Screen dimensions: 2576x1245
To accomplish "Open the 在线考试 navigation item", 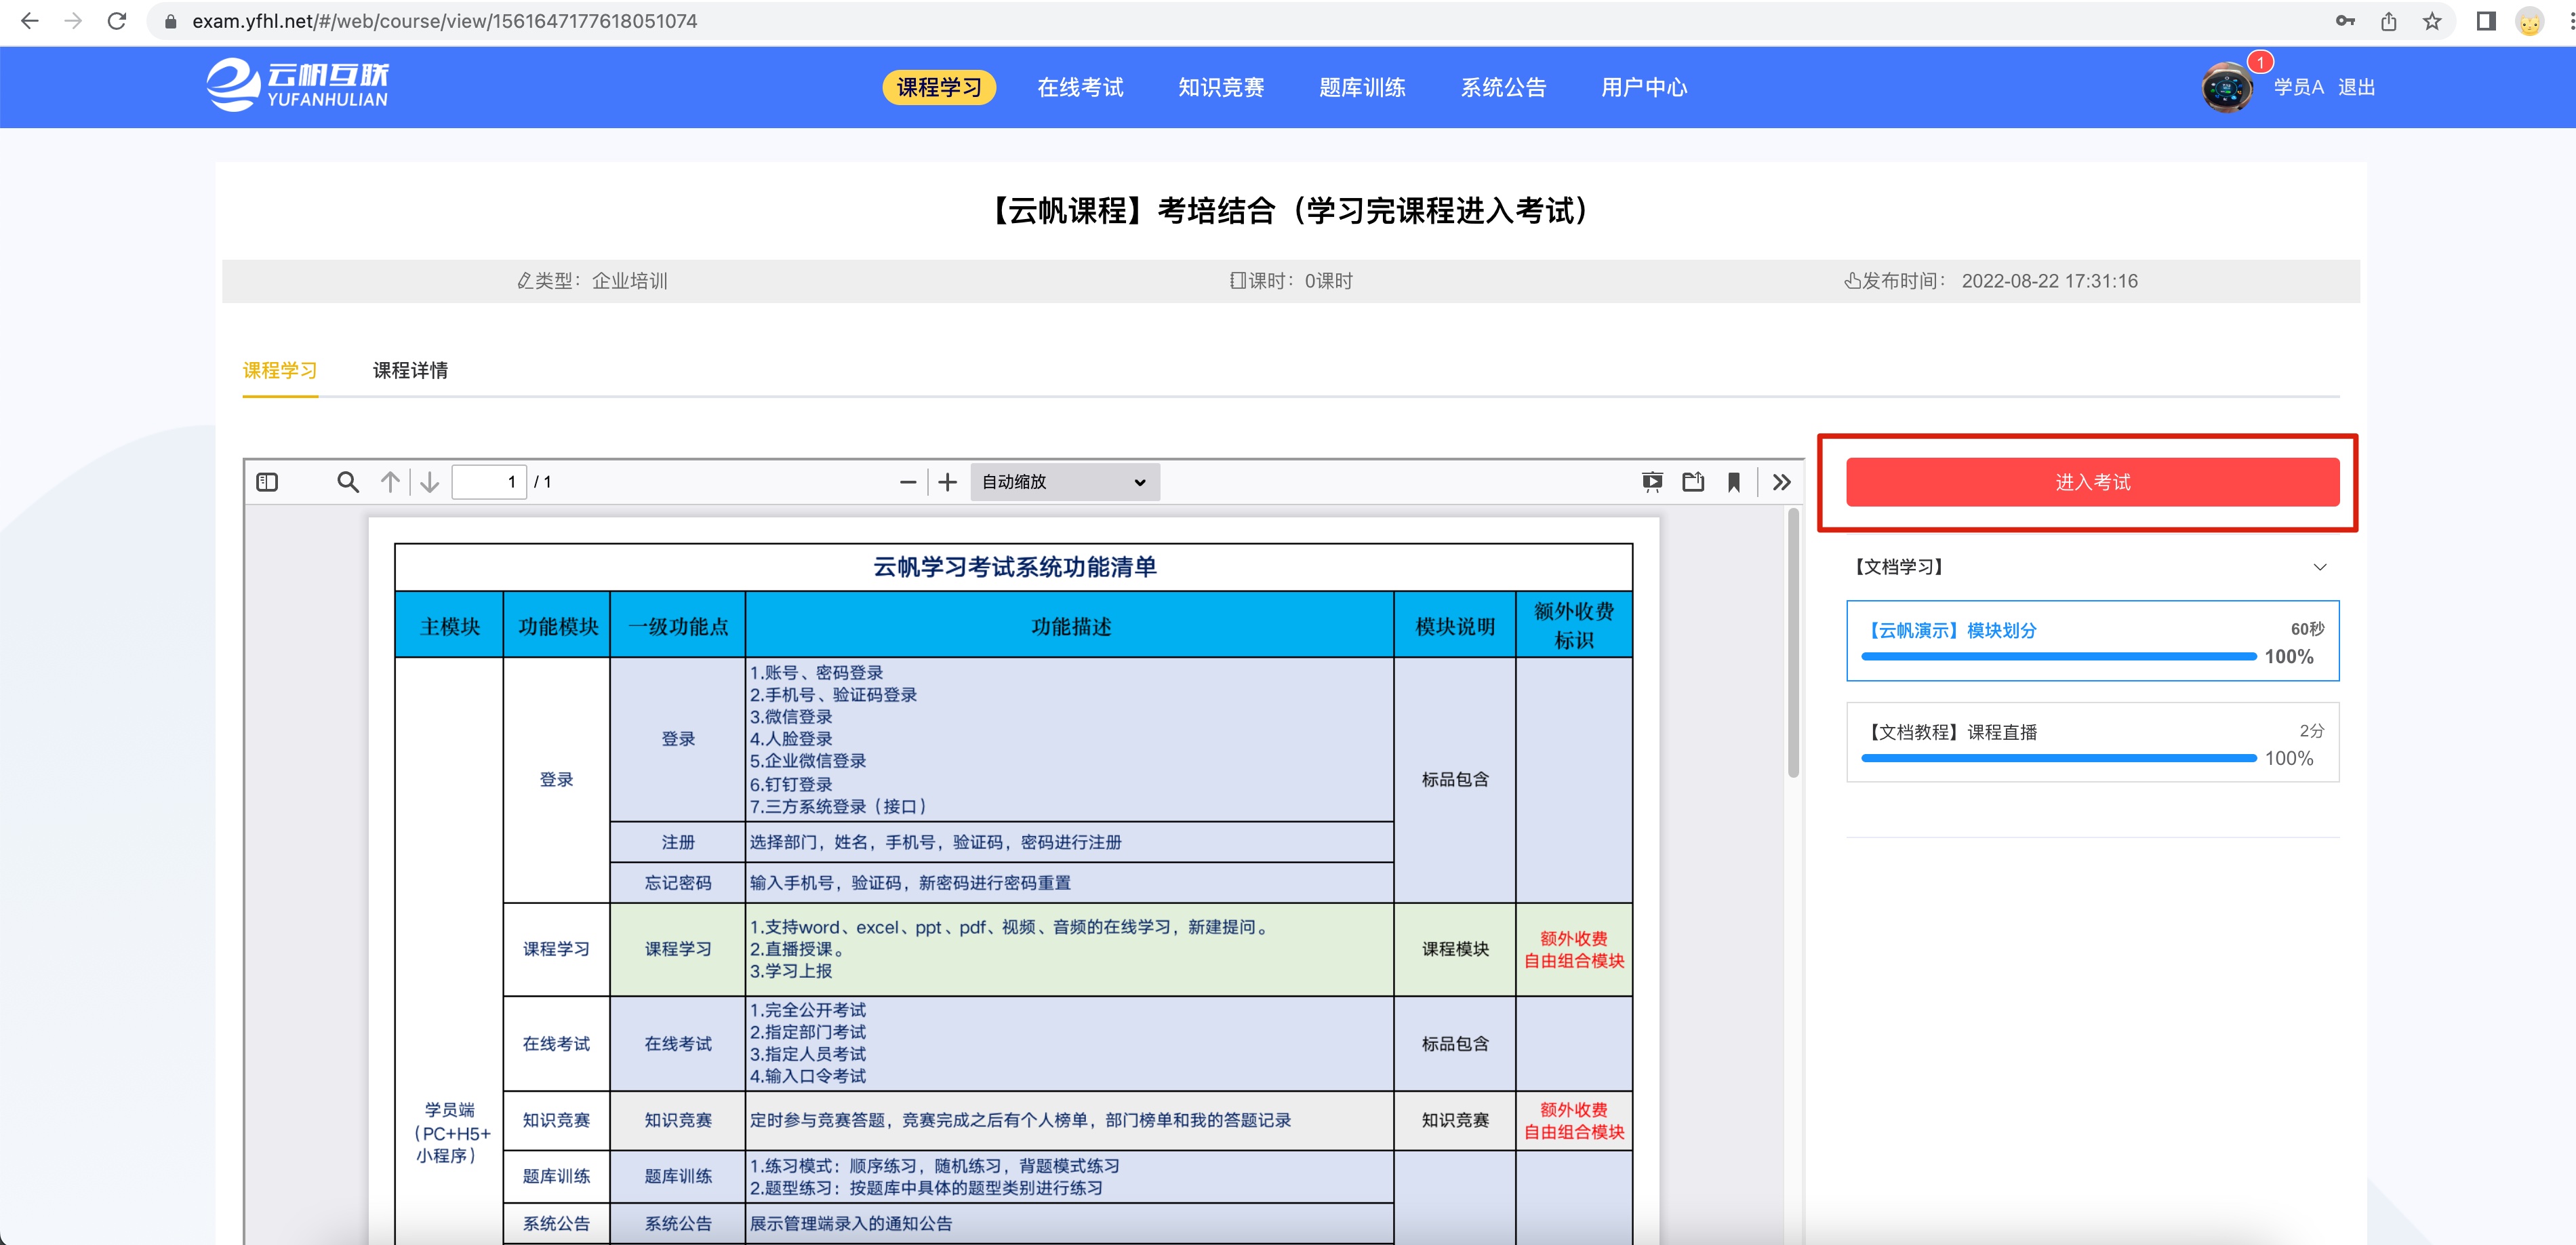I will point(1080,87).
